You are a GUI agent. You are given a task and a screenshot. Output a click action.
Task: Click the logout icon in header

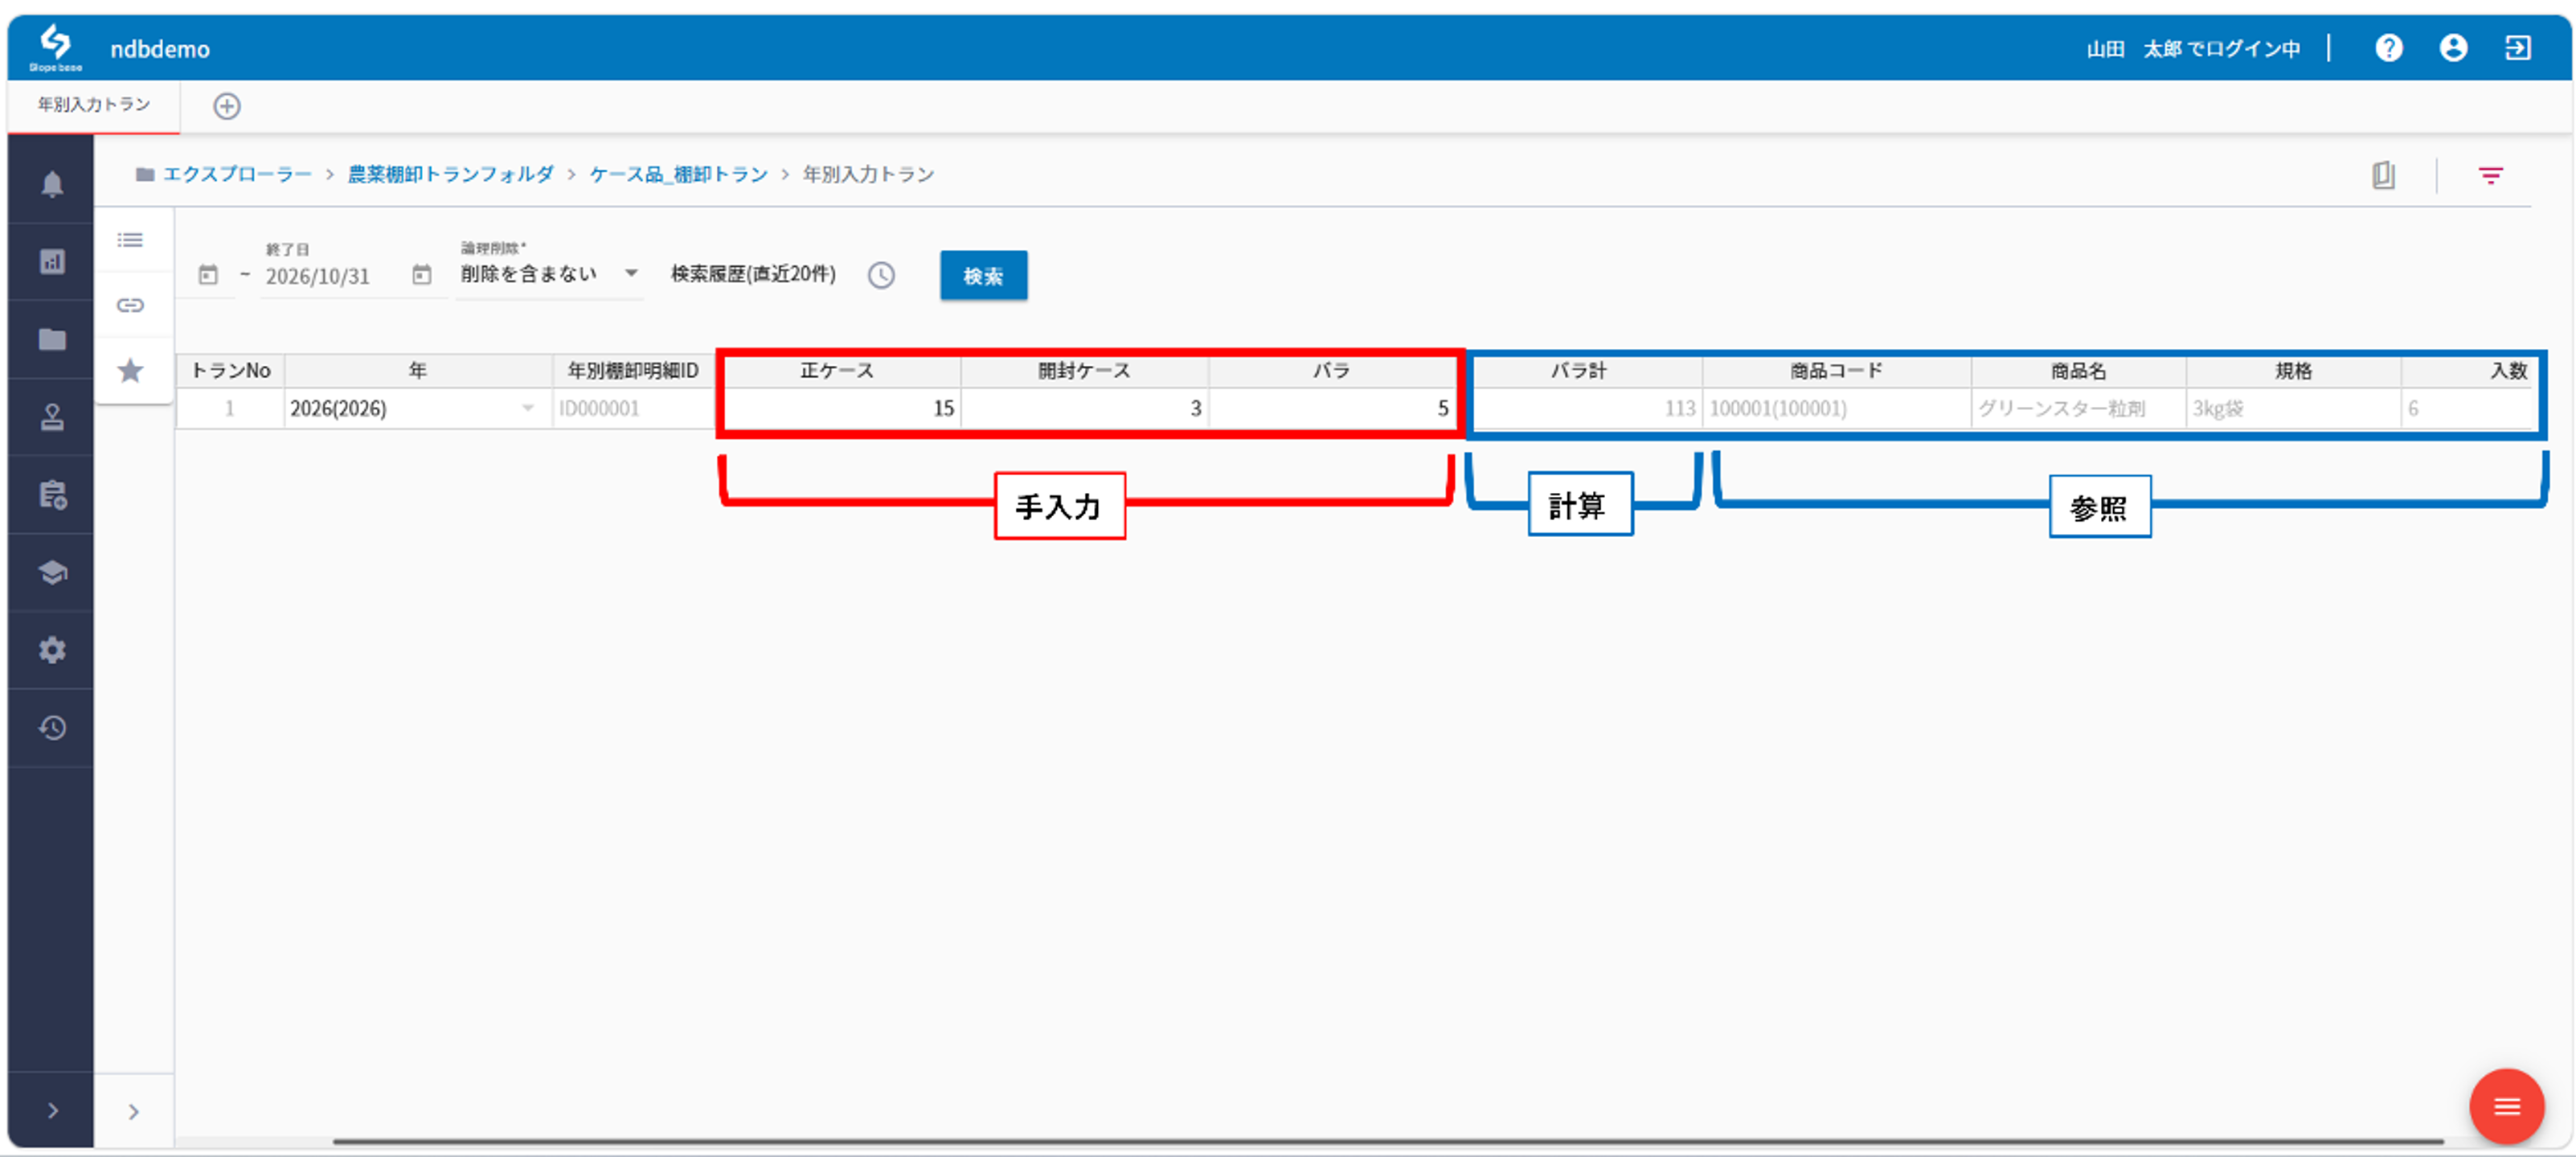[x=2518, y=48]
